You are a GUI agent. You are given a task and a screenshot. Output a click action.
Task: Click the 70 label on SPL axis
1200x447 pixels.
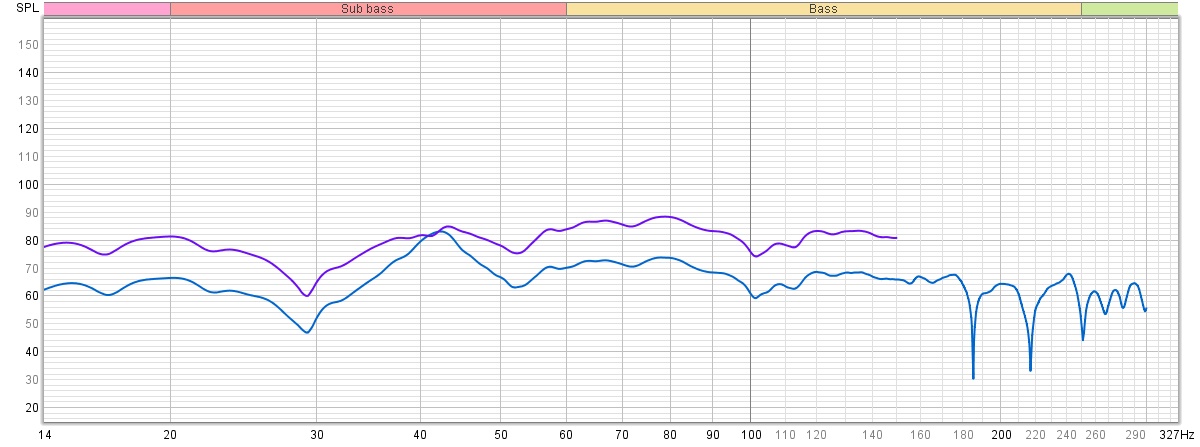click(31, 269)
